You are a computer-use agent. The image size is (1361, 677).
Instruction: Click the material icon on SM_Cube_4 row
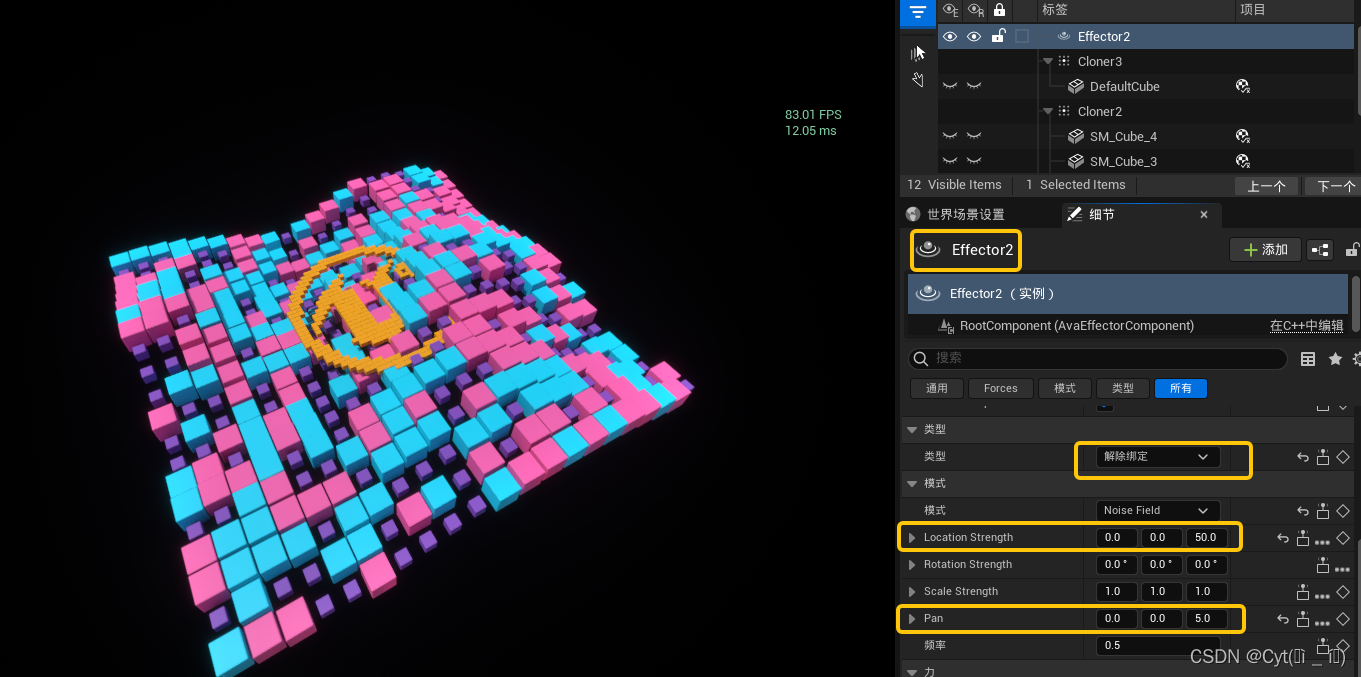click(1243, 137)
